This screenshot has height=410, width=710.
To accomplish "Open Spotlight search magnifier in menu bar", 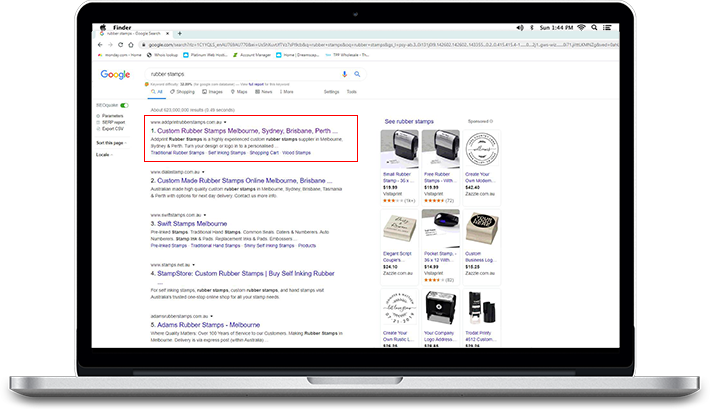I will pyautogui.click(x=594, y=28).
